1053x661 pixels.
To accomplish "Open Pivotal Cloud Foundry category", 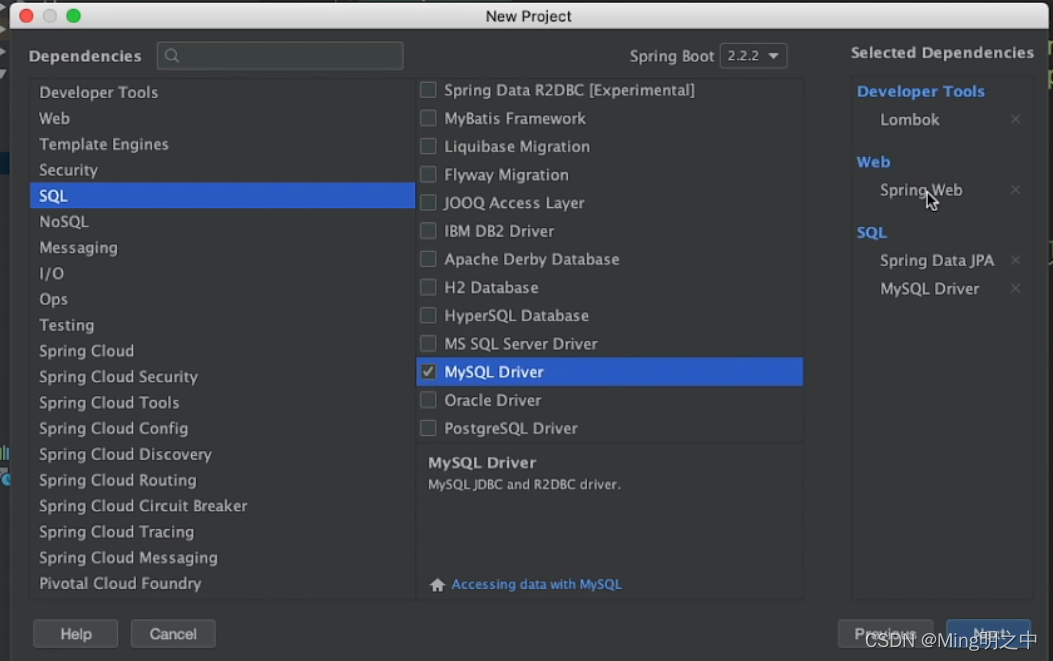I will pos(222,584).
